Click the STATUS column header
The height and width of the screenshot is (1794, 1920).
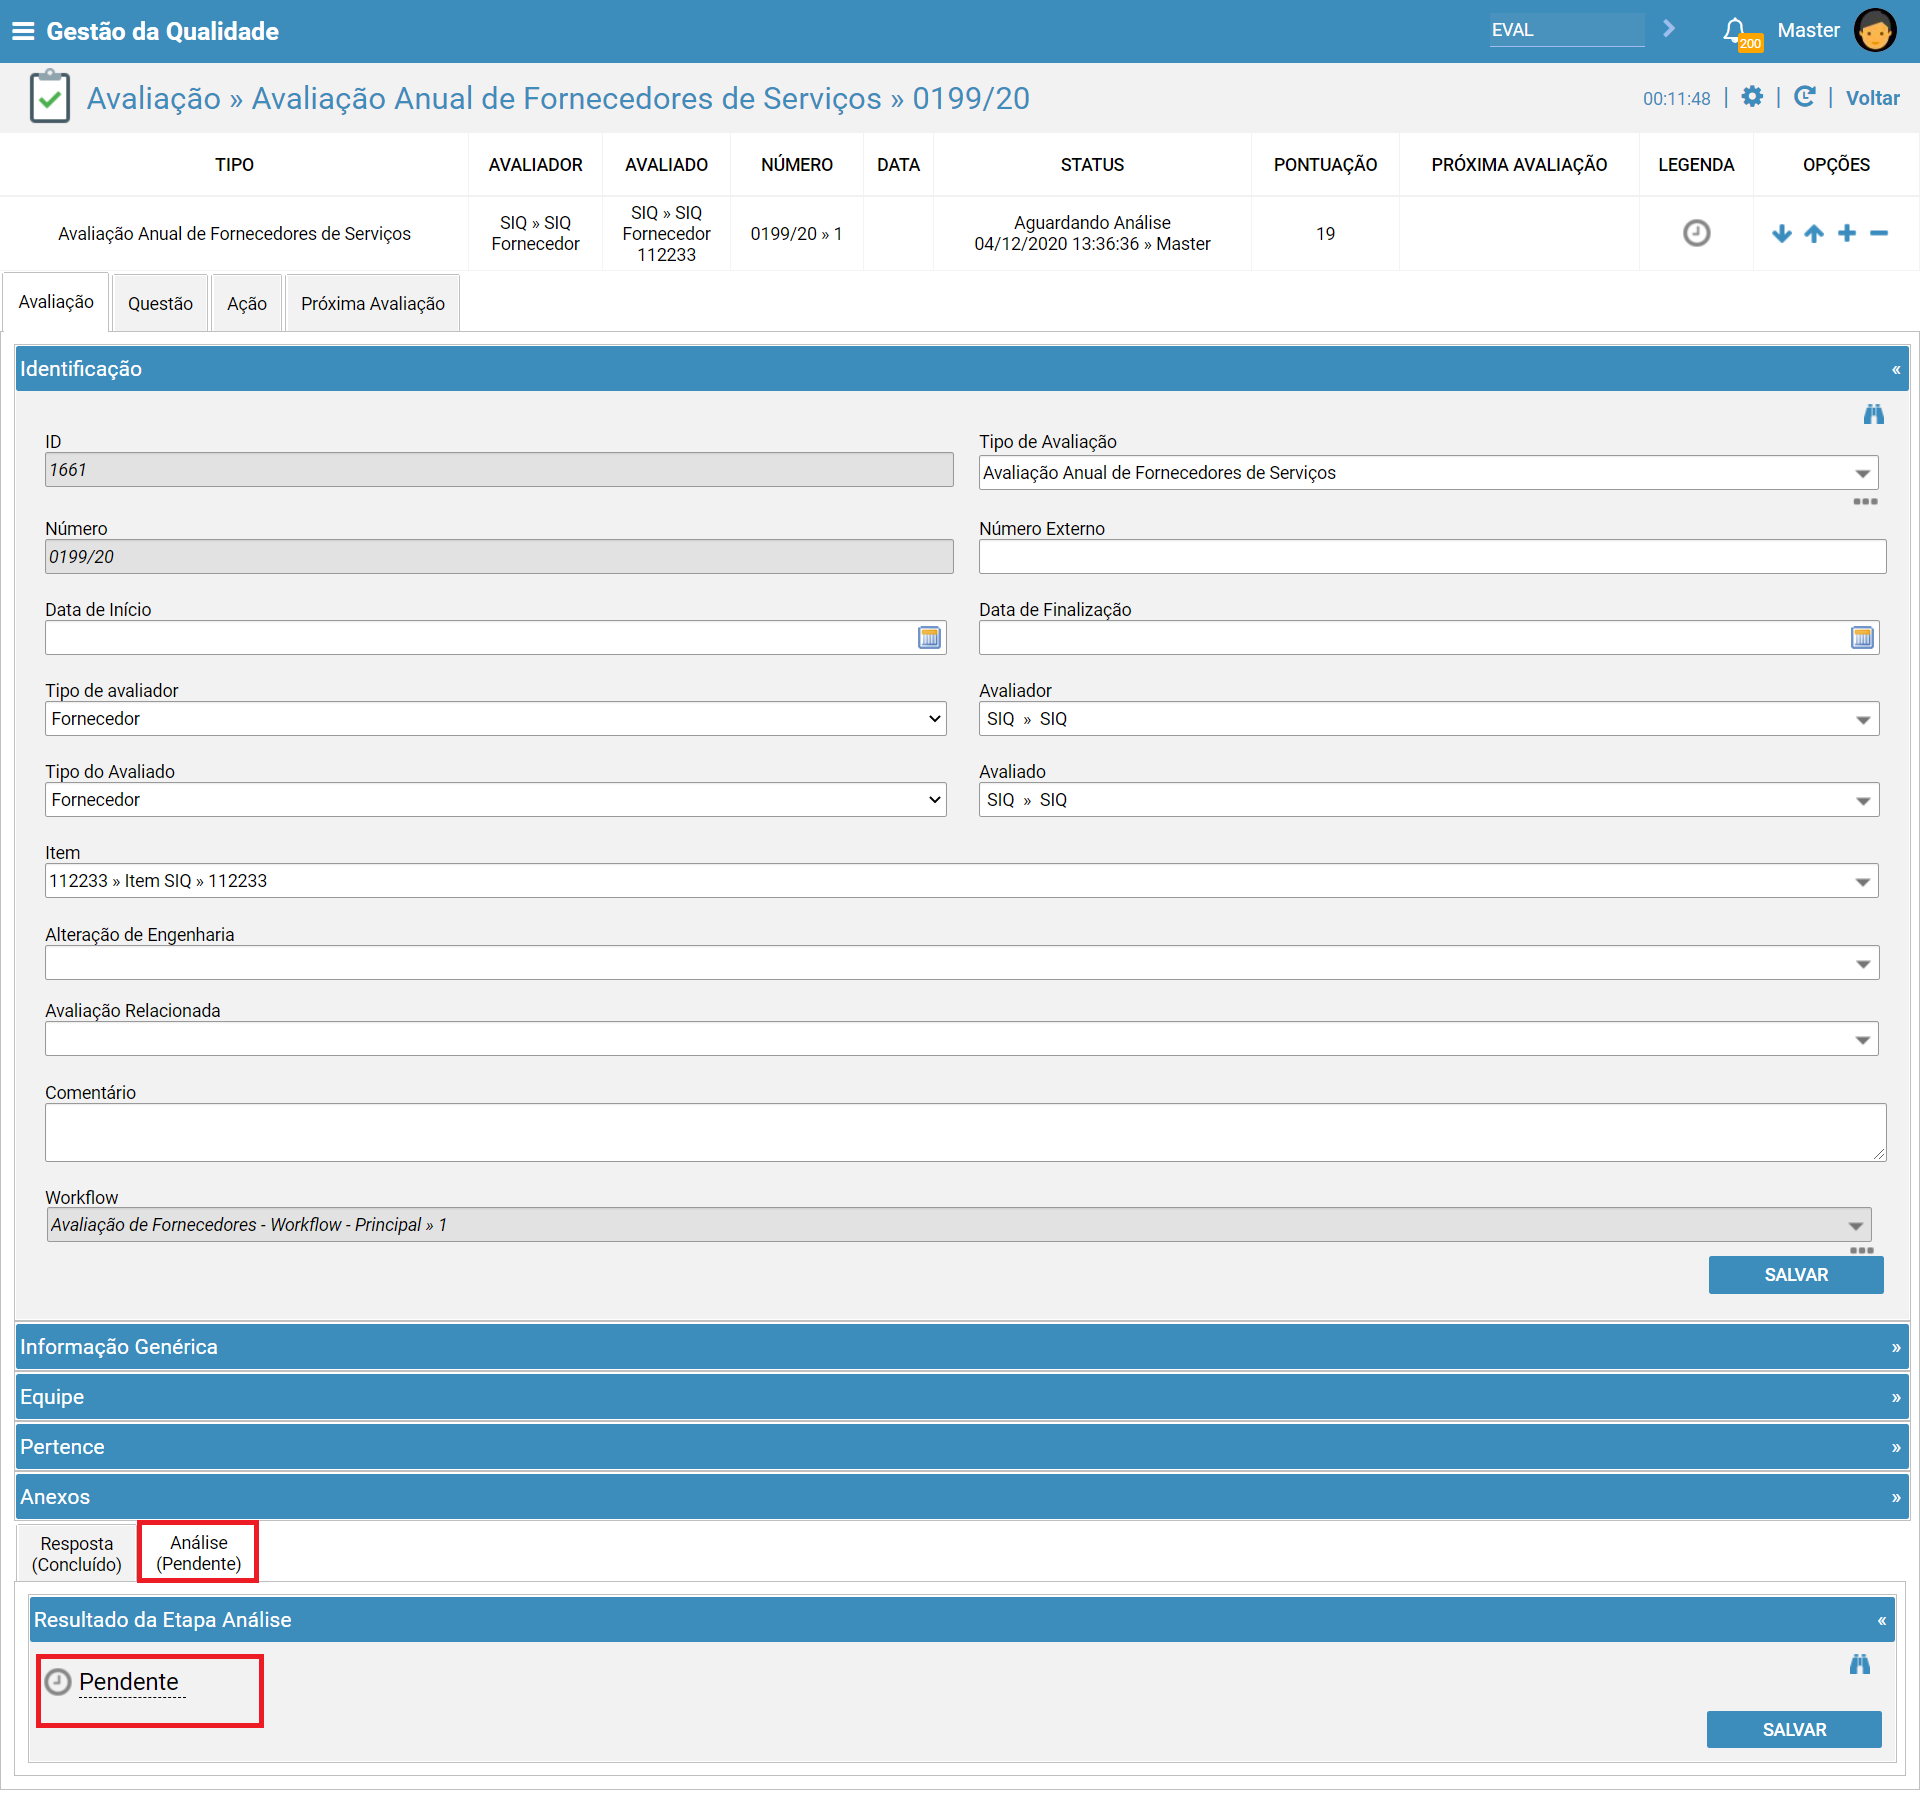click(x=1092, y=165)
